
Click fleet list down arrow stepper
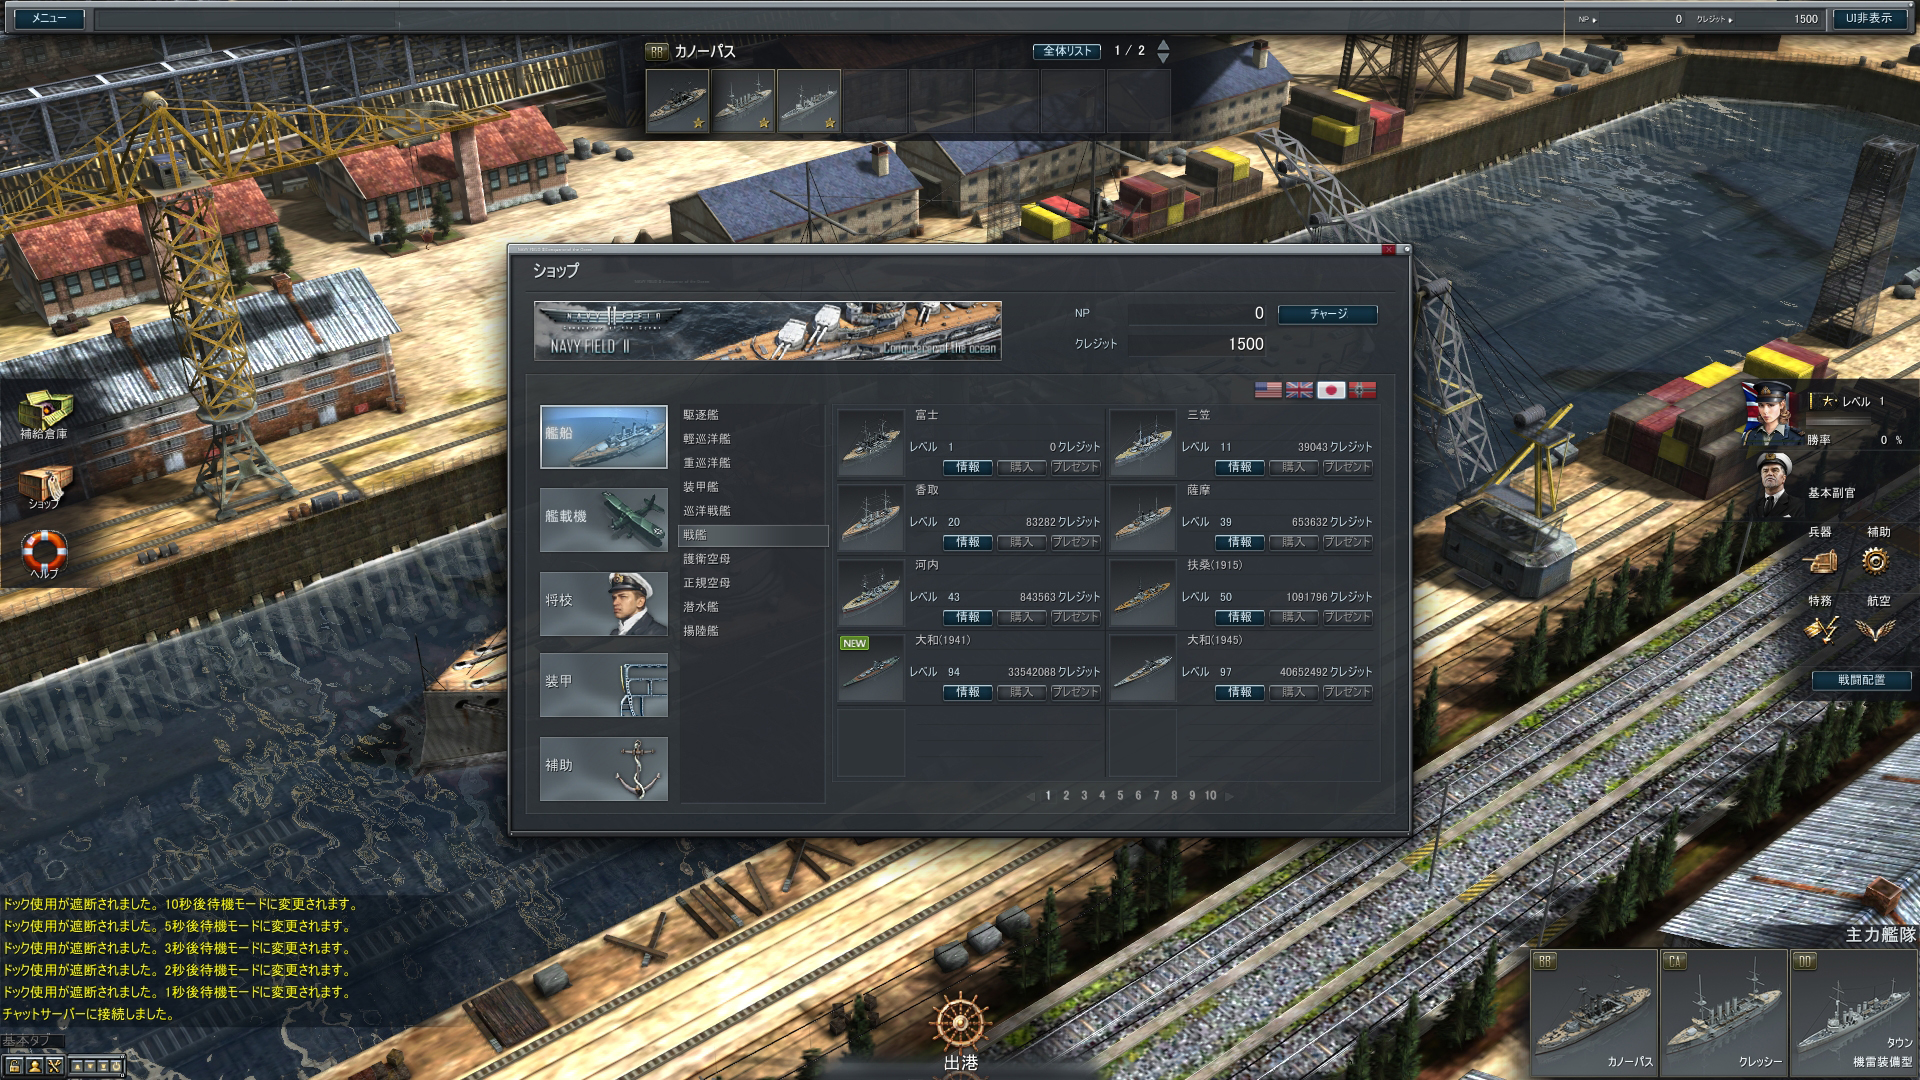pos(1163,58)
